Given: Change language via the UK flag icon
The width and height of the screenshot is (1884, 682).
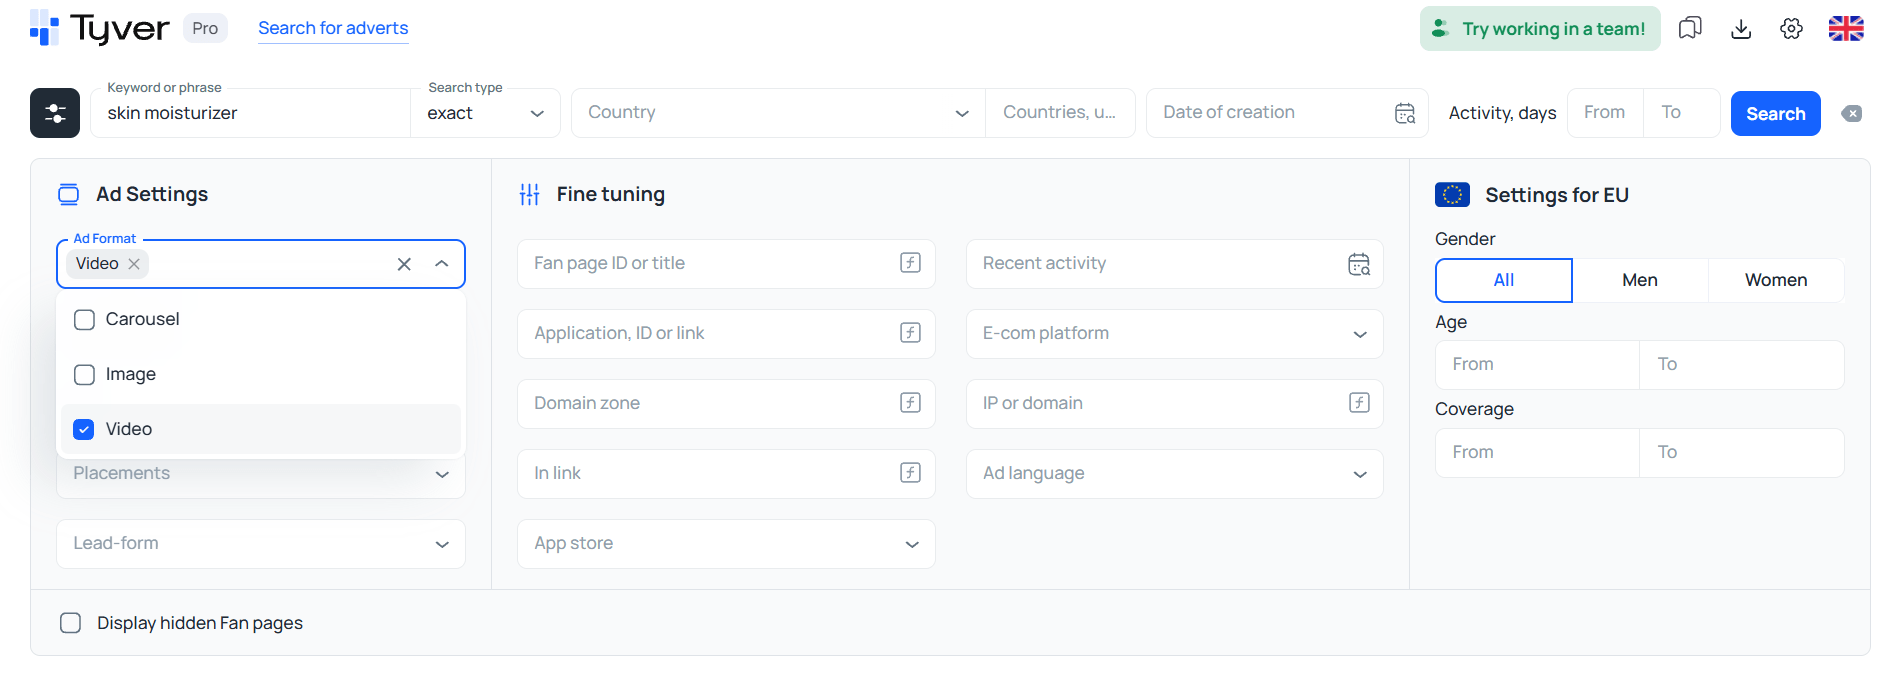Looking at the screenshot, I should click(x=1846, y=28).
